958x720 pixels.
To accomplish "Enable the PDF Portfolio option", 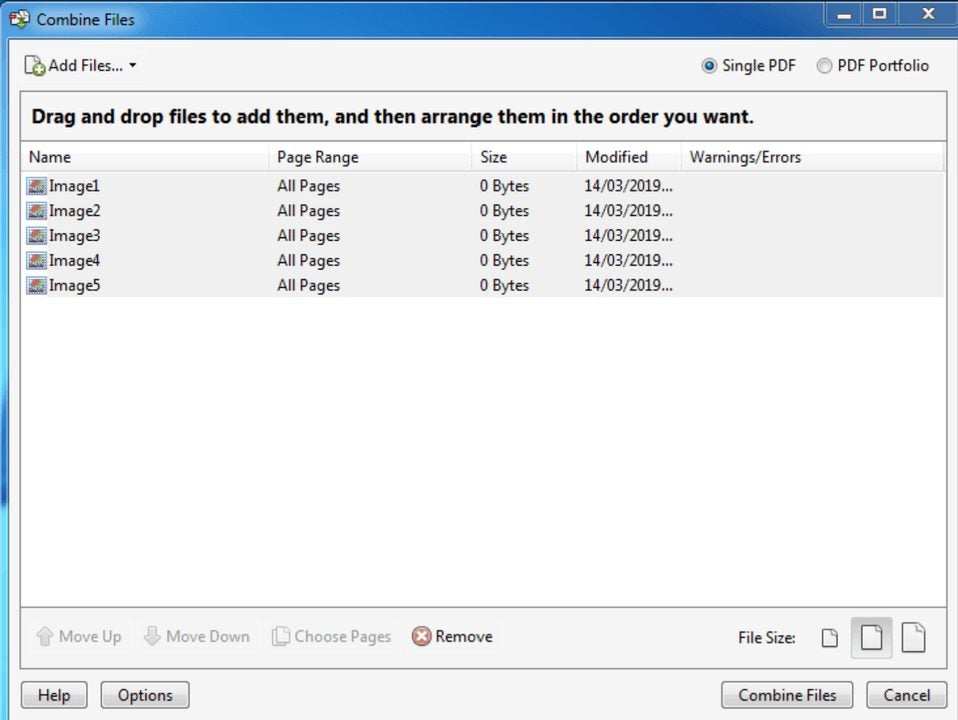I will (x=824, y=65).
